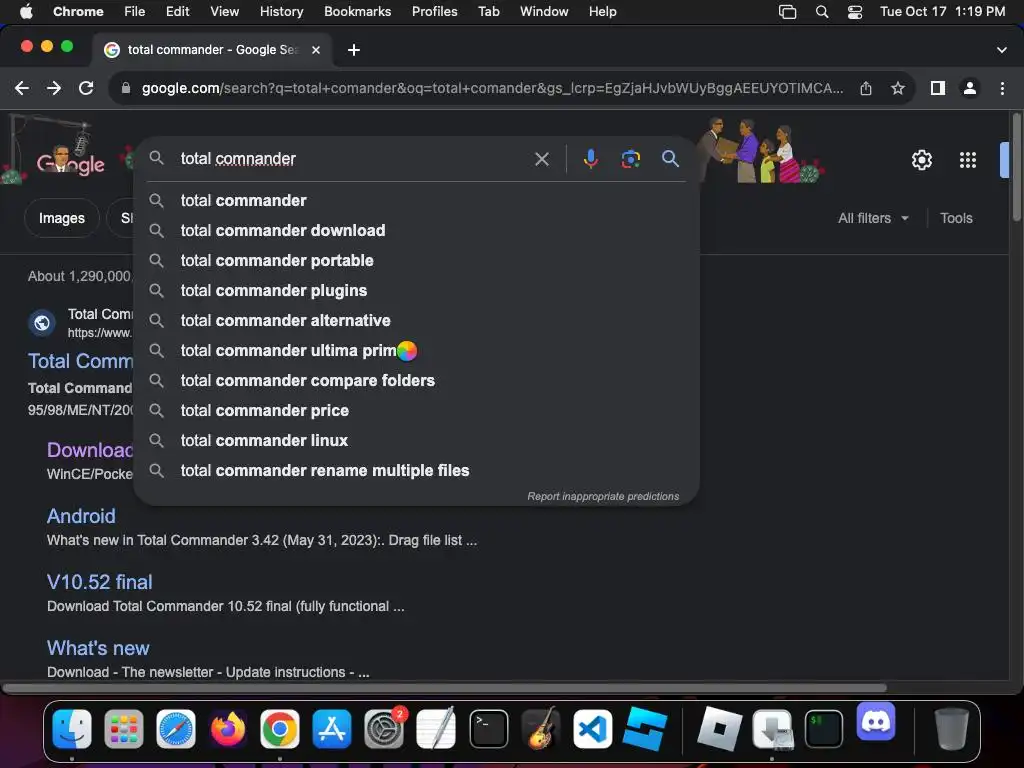This screenshot has width=1024, height=768.
Task: Launch Visual Studio Code from Dock
Action: (x=592, y=729)
